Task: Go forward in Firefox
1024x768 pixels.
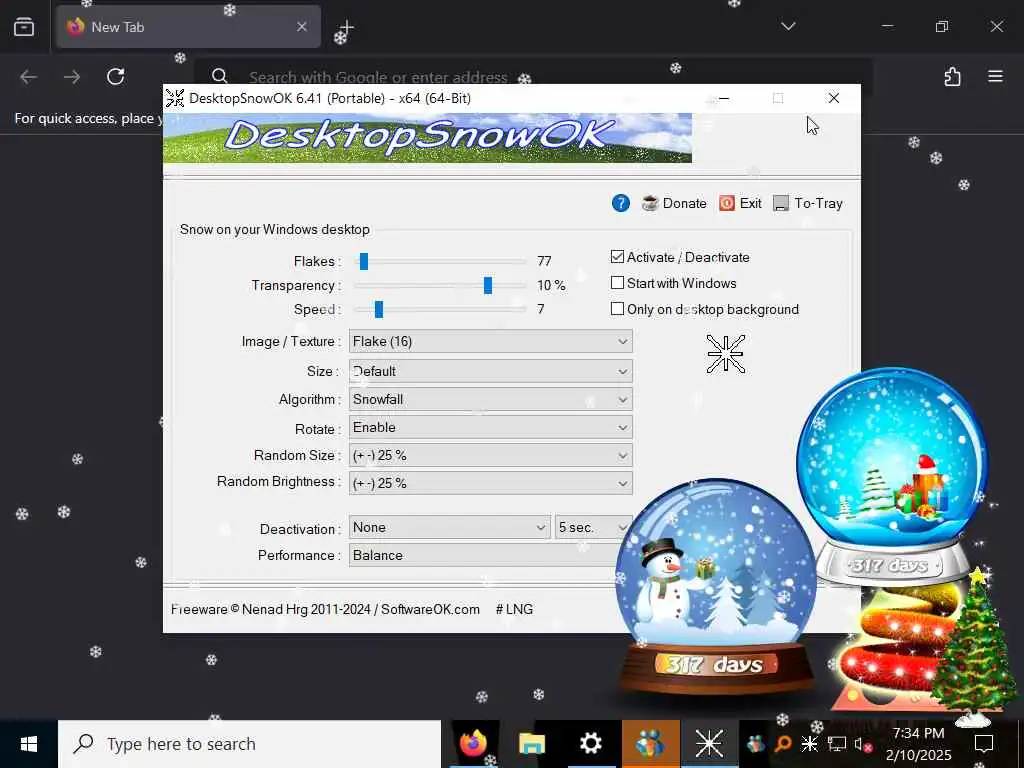Action: tap(72, 76)
